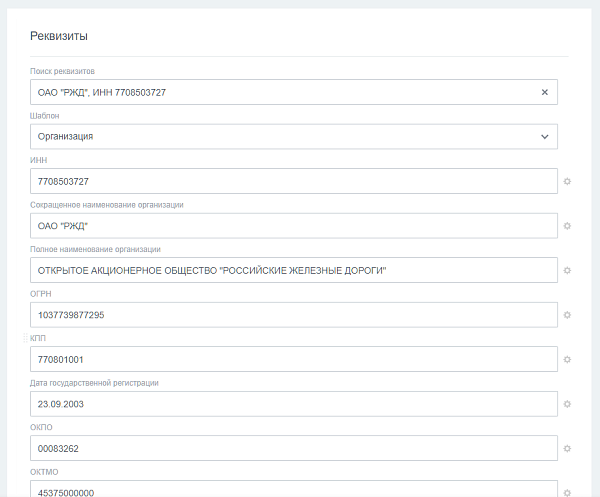This screenshot has height=497, width=600.
Task: Open gear settings for ОКТМО field
Action: (567, 493)
